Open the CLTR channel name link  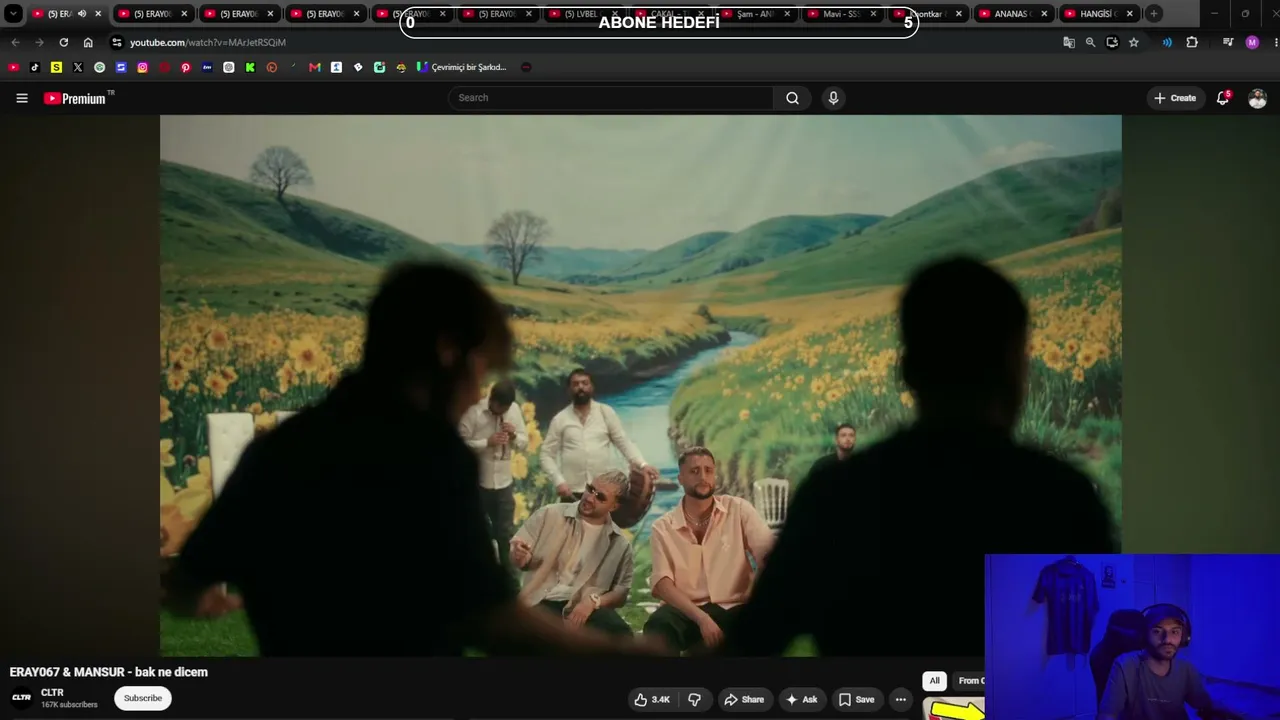(x=52, y=692)
